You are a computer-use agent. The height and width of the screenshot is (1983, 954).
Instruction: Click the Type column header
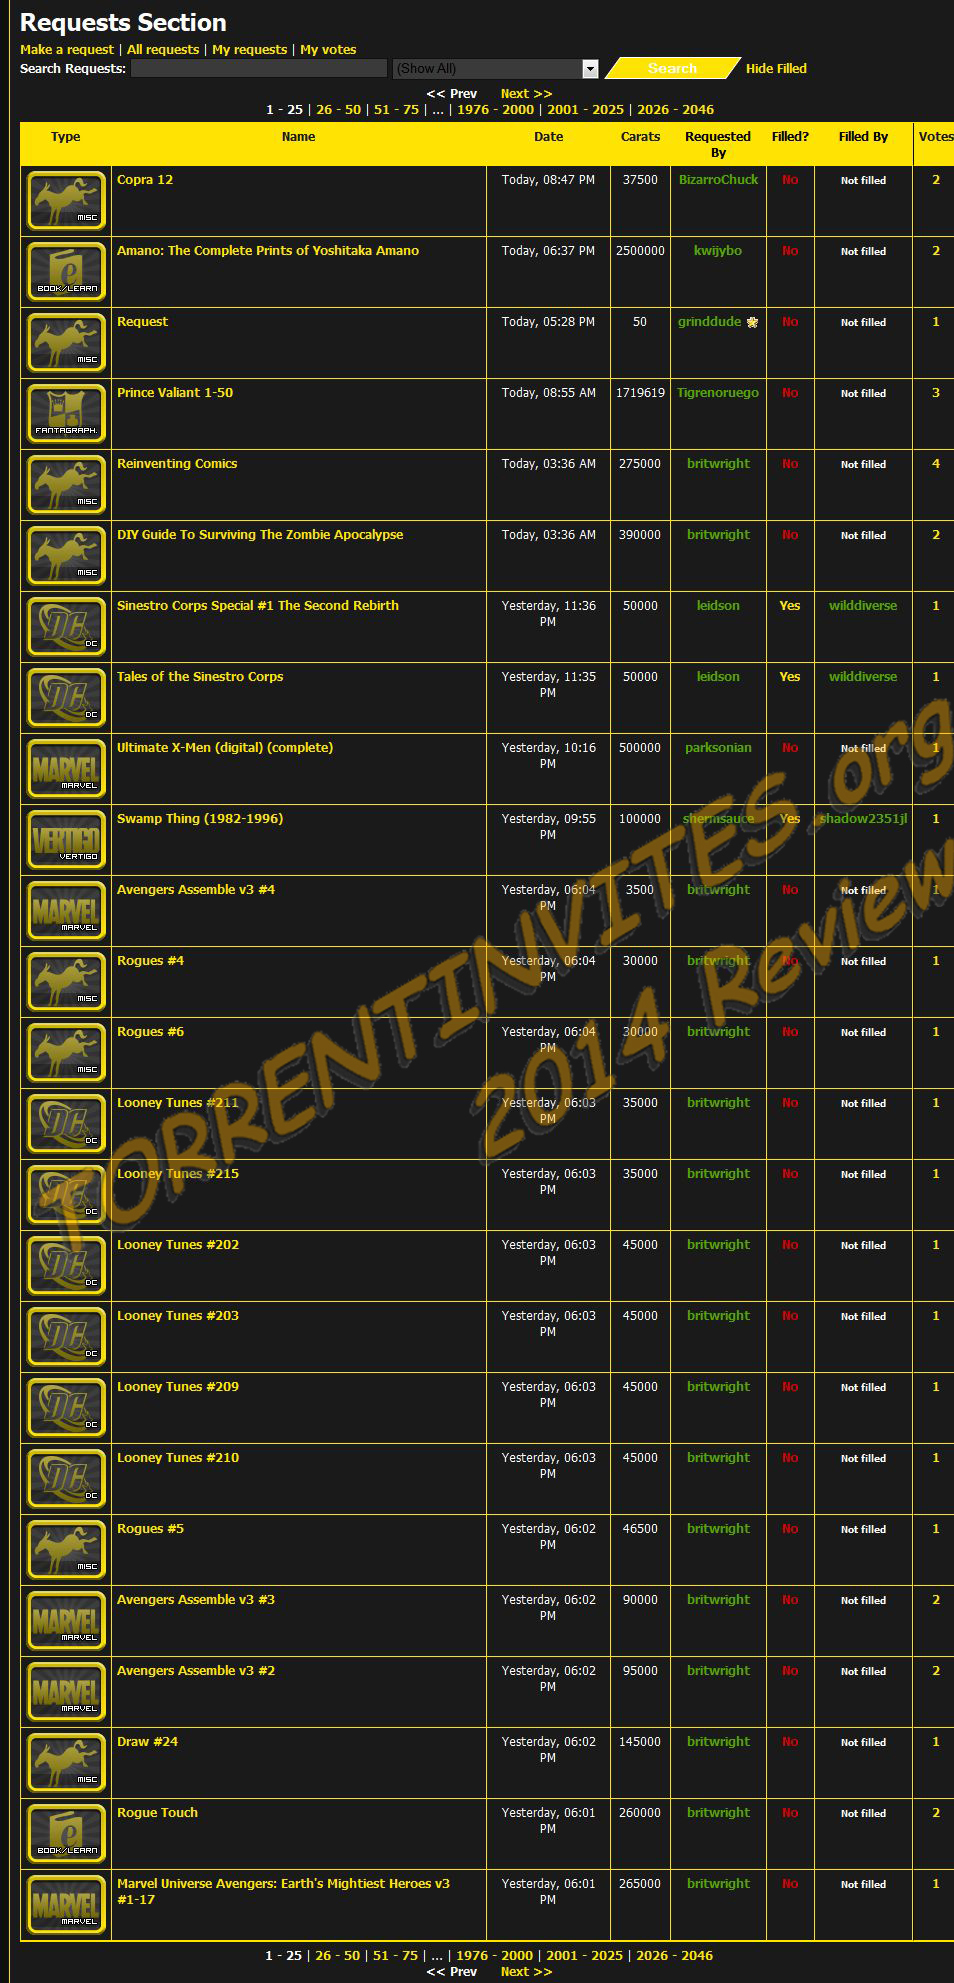65,137
